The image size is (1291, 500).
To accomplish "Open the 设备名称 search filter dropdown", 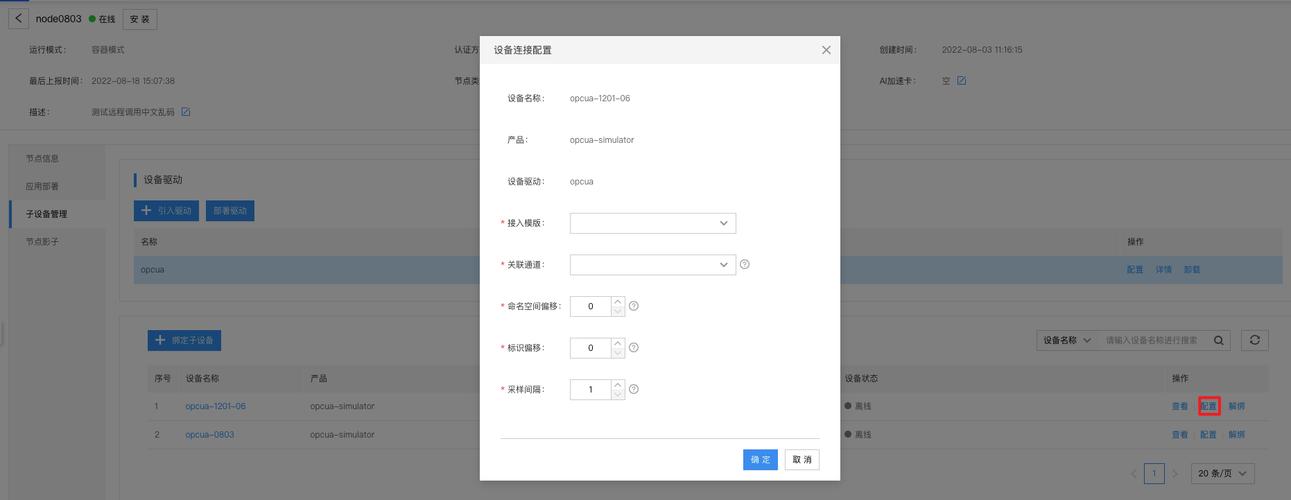I will pos(1067,340).
